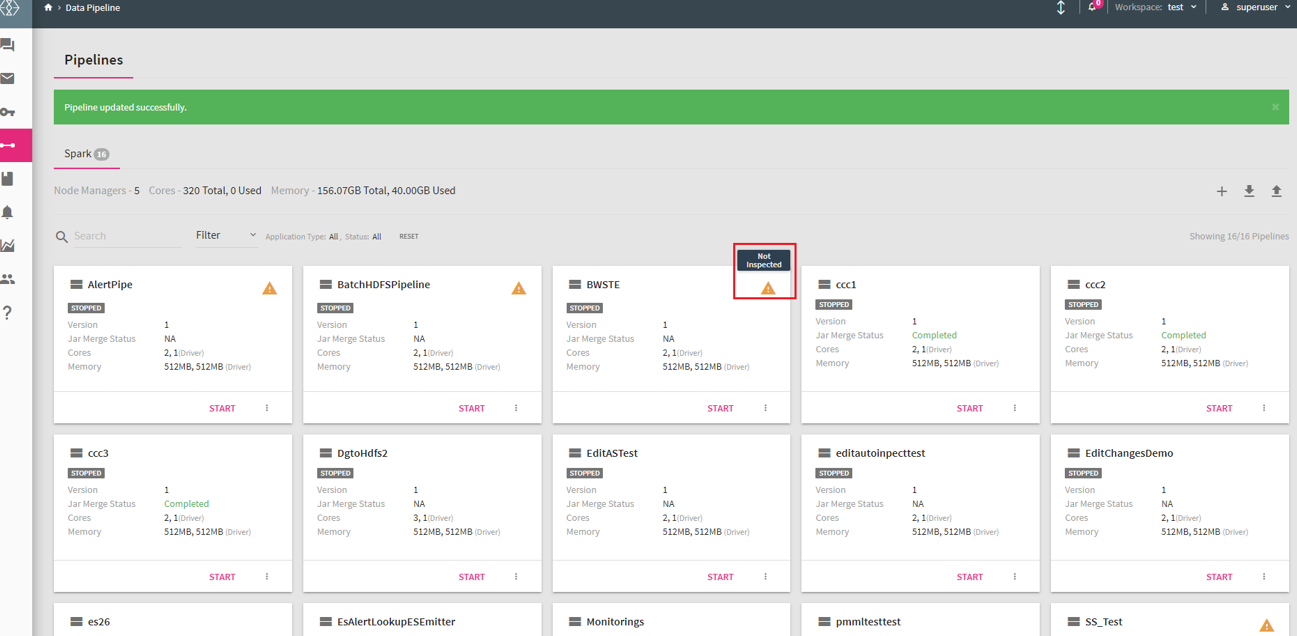Open the Workspace test dropdown
The width and height of the screenshot is (1297, 636).
1182,7
